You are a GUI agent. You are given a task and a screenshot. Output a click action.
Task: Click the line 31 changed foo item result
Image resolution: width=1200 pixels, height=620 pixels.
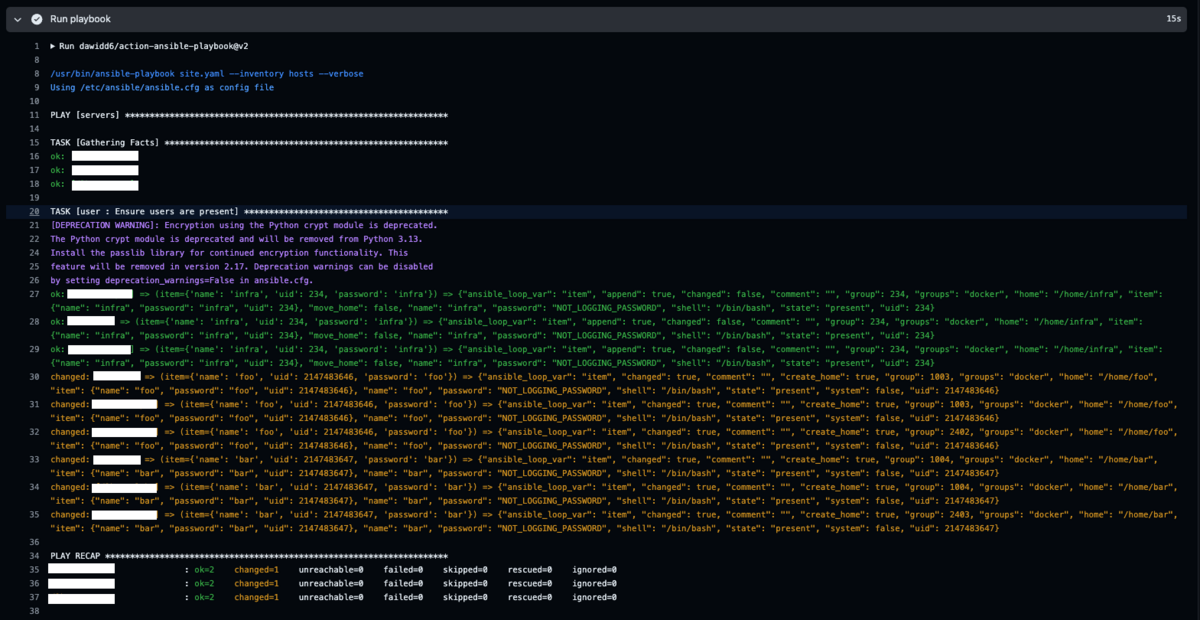[614, 411]
